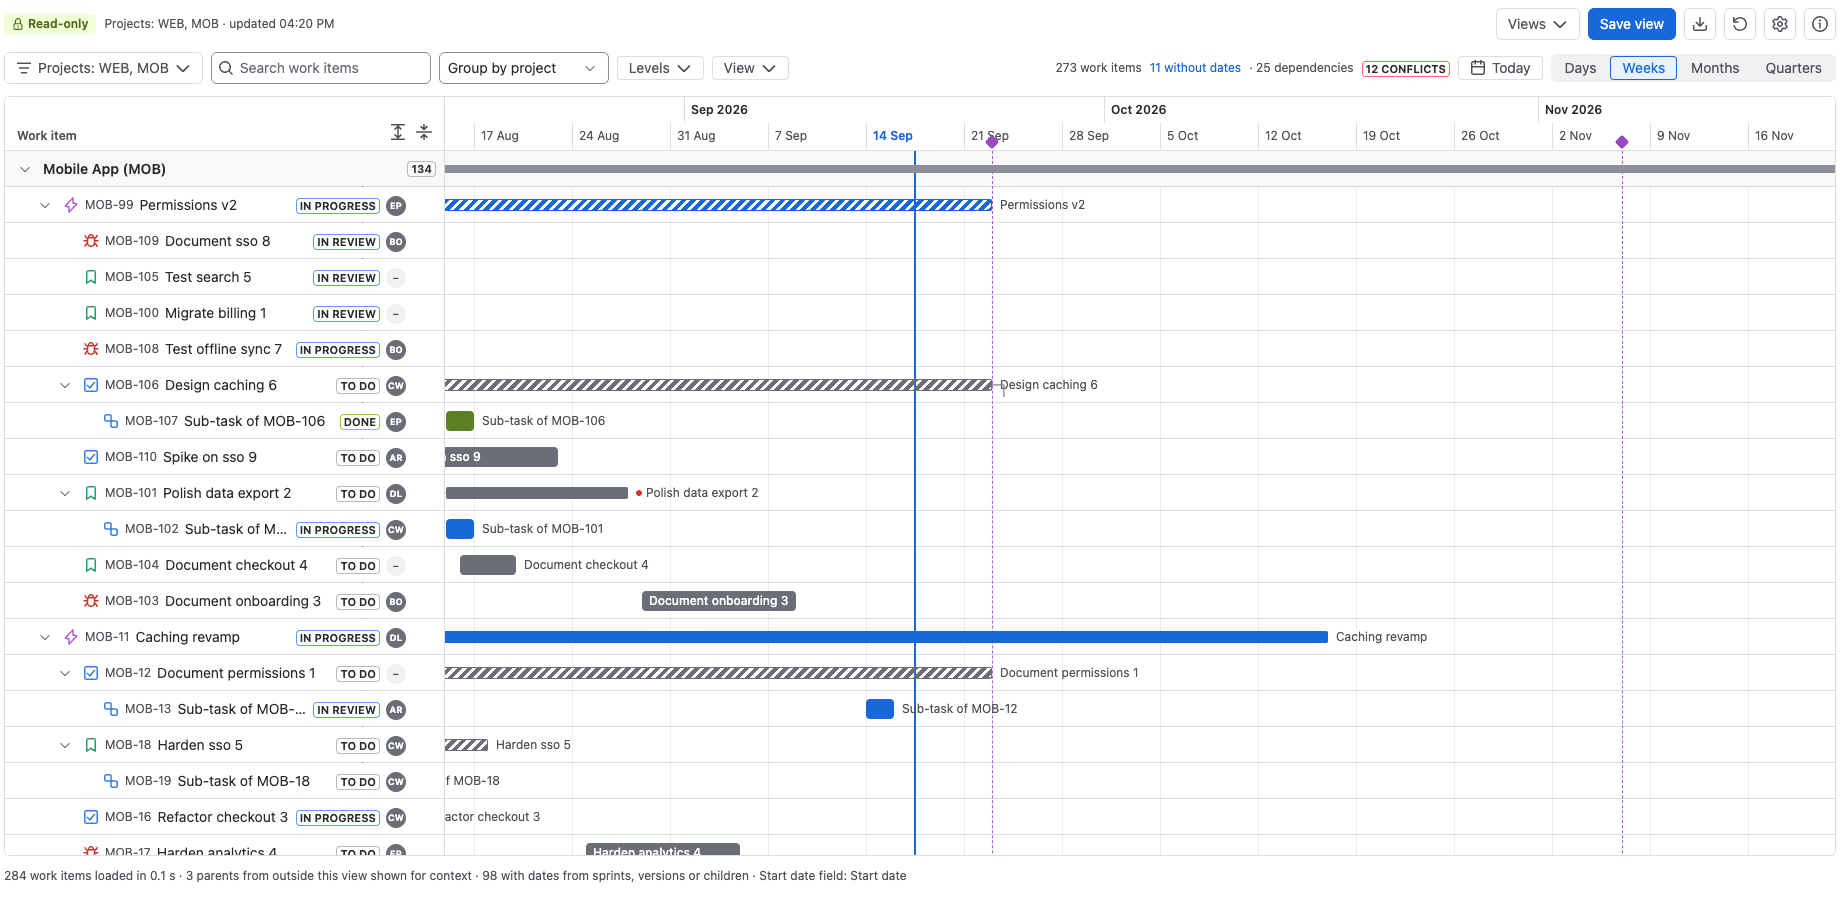Viewport: 1840px width, 900px height.
Task: Click the info circle icon
Action: [x=1820, y=24]
